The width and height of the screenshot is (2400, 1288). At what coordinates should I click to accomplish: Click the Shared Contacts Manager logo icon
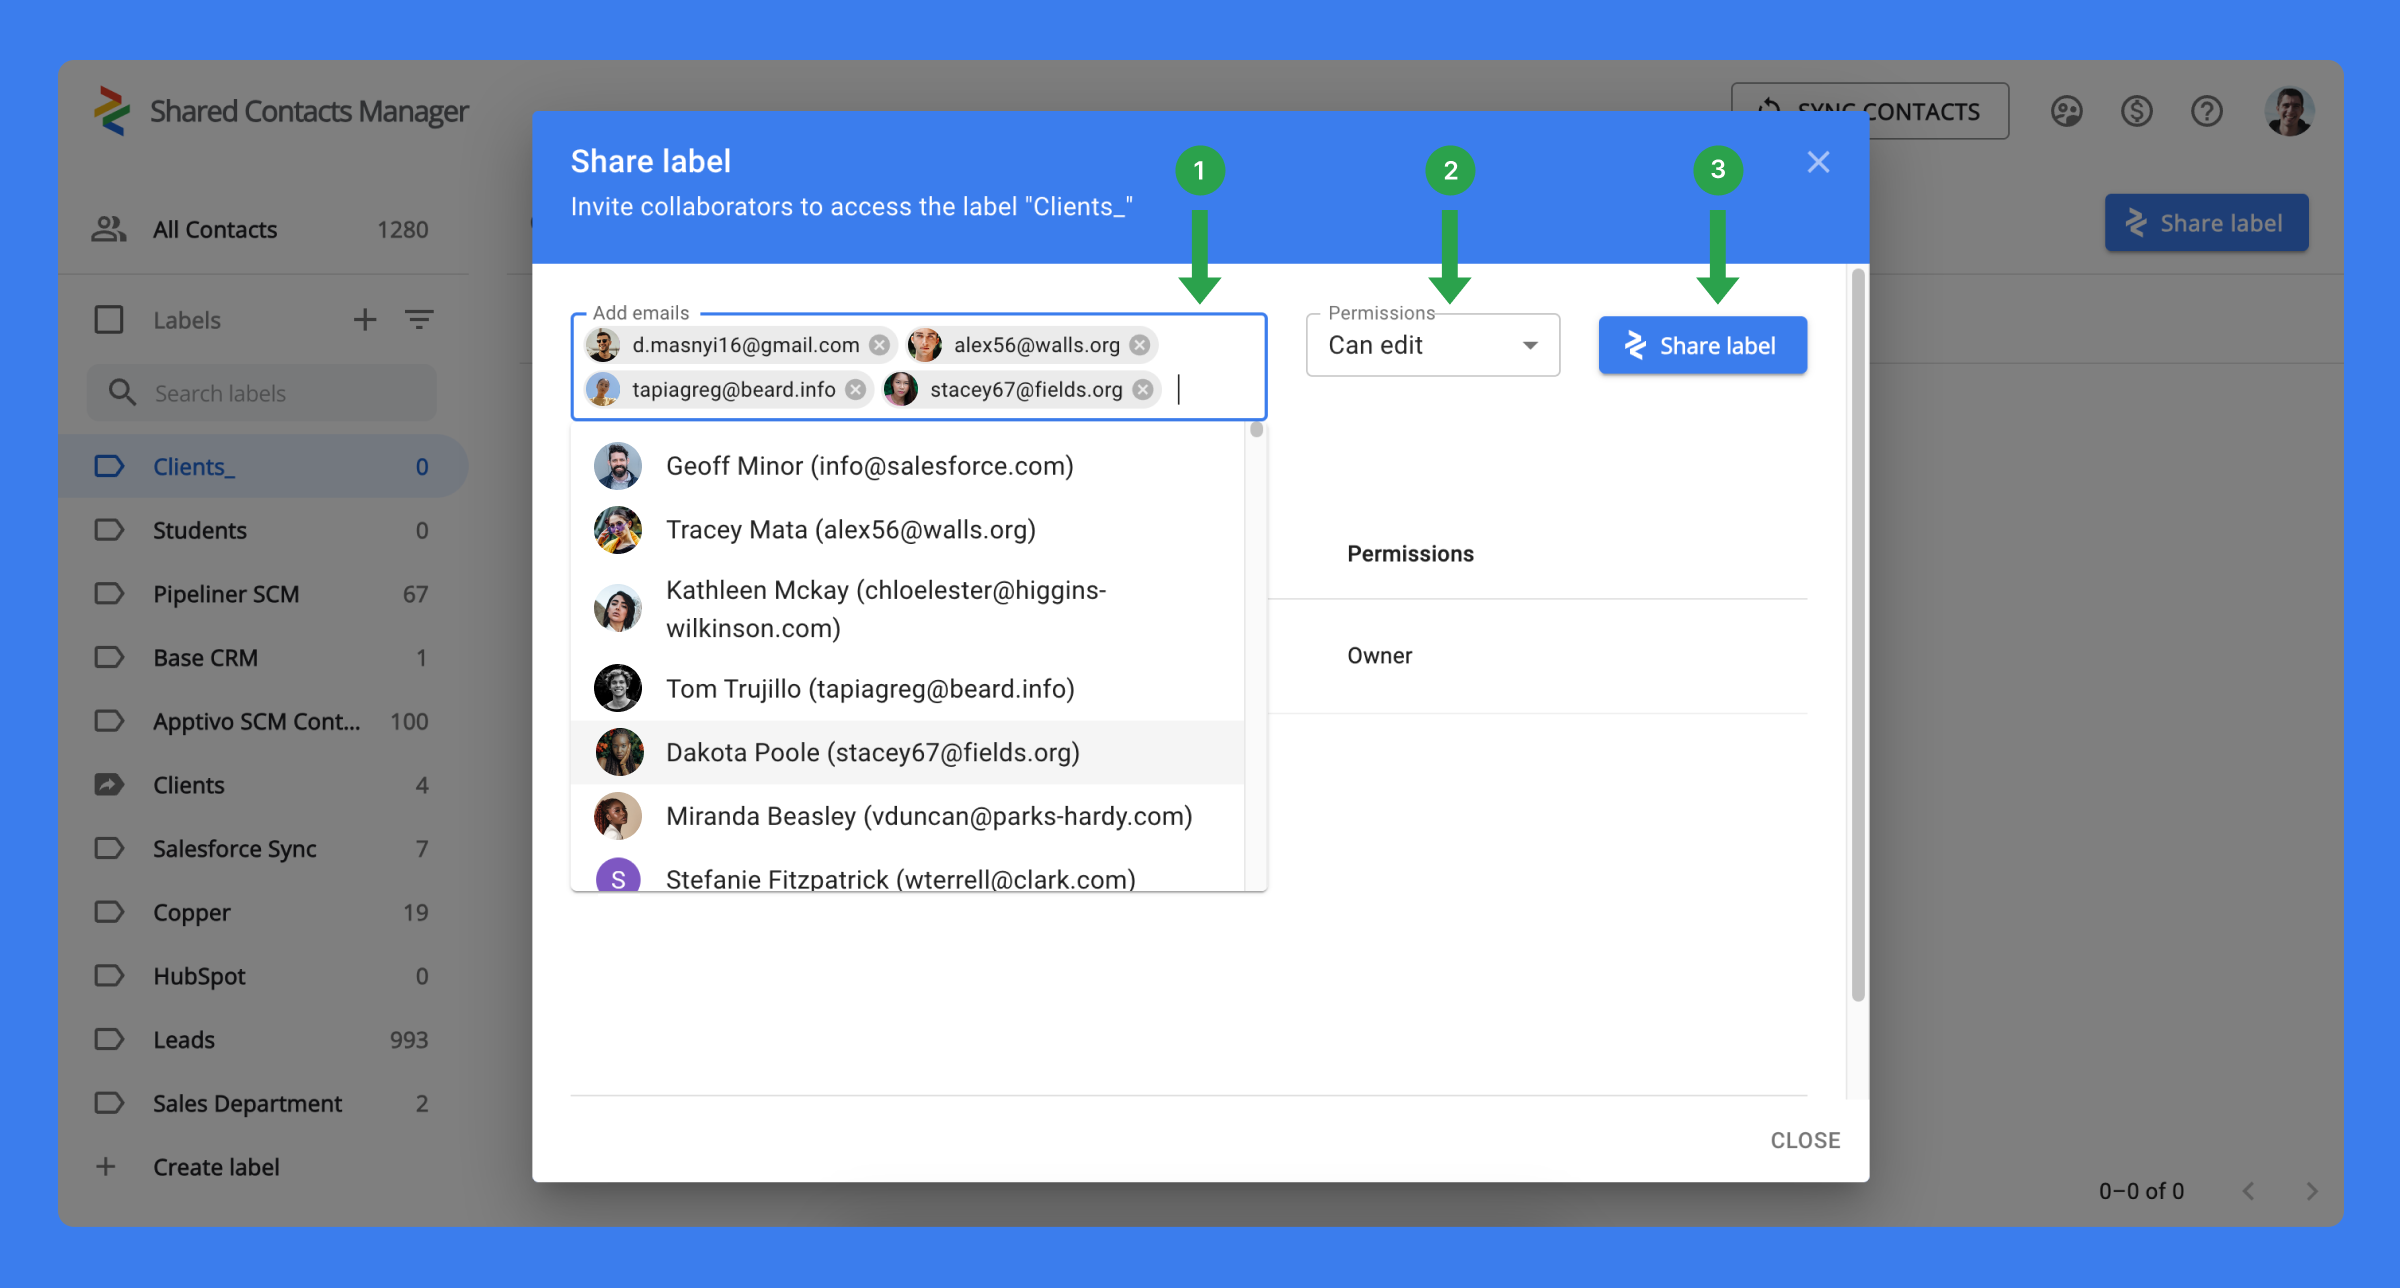point(113,110)
